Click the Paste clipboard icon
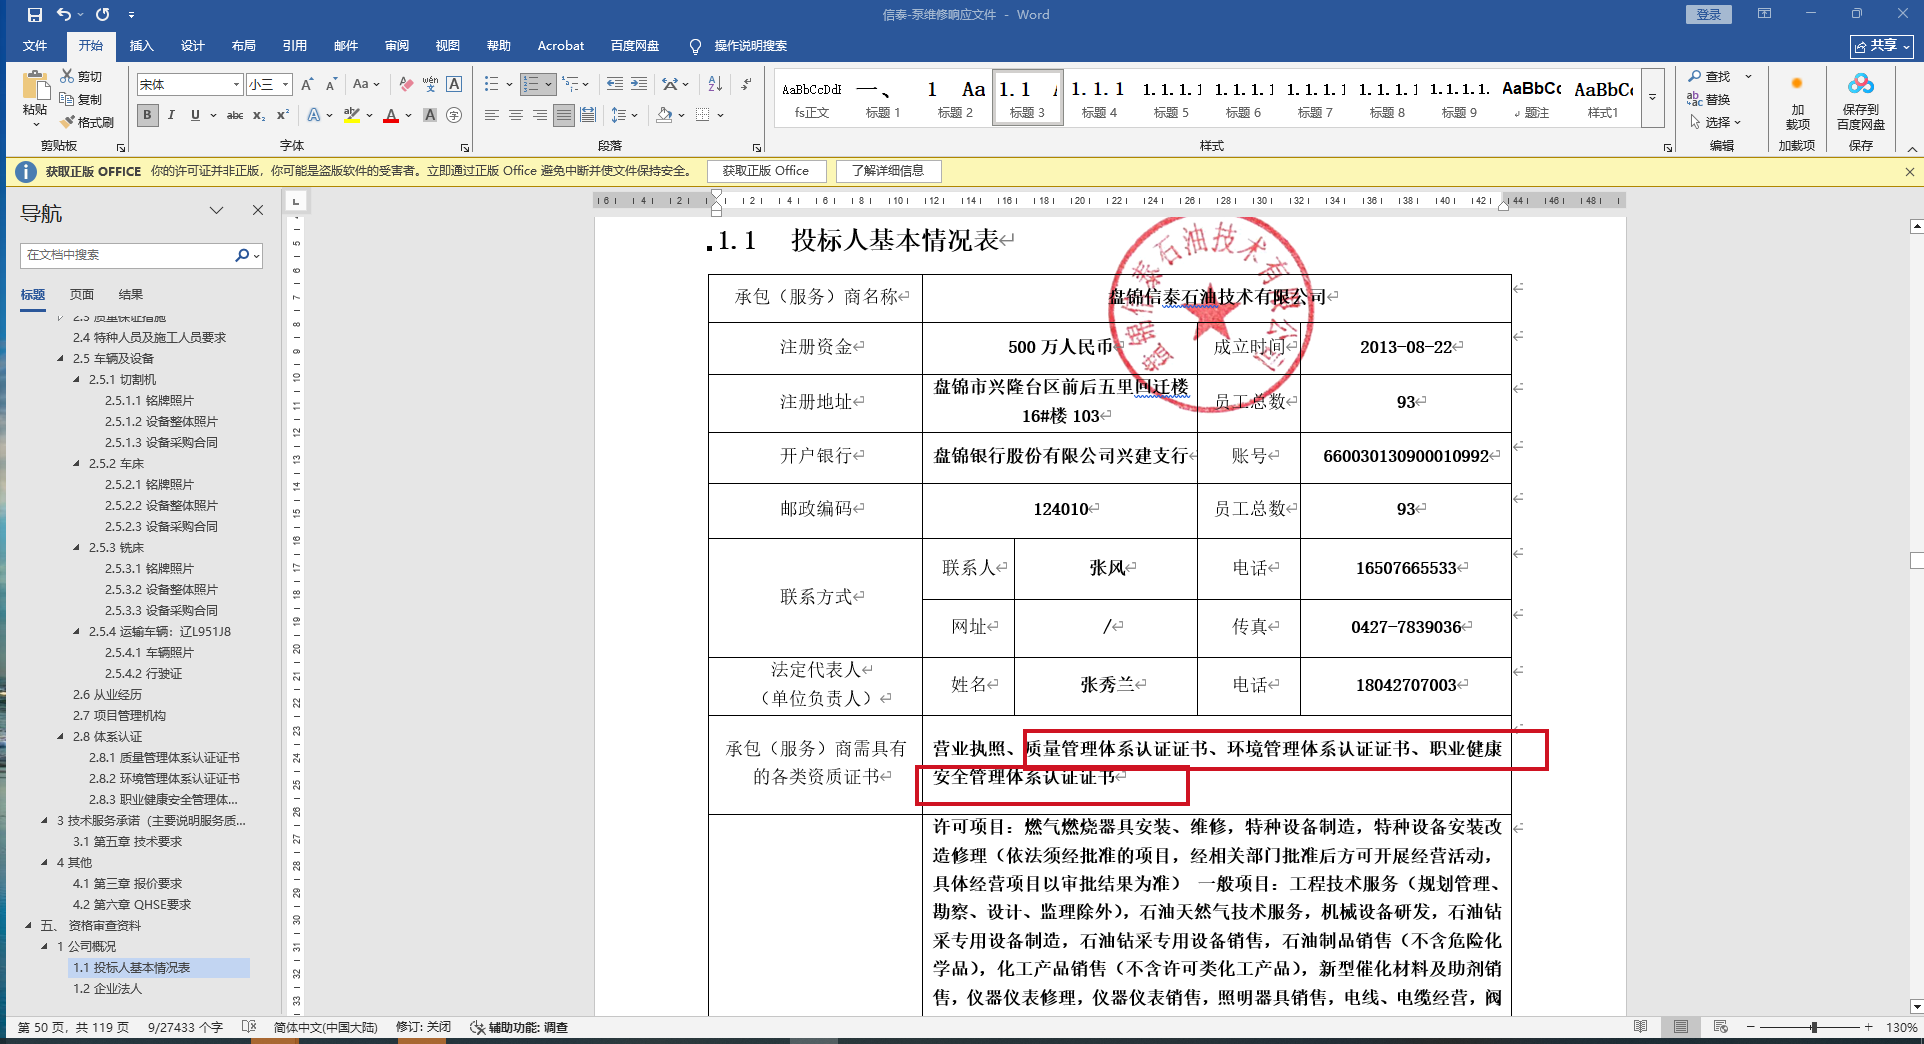The image size is (1924, 1044). tap(35, 85)
